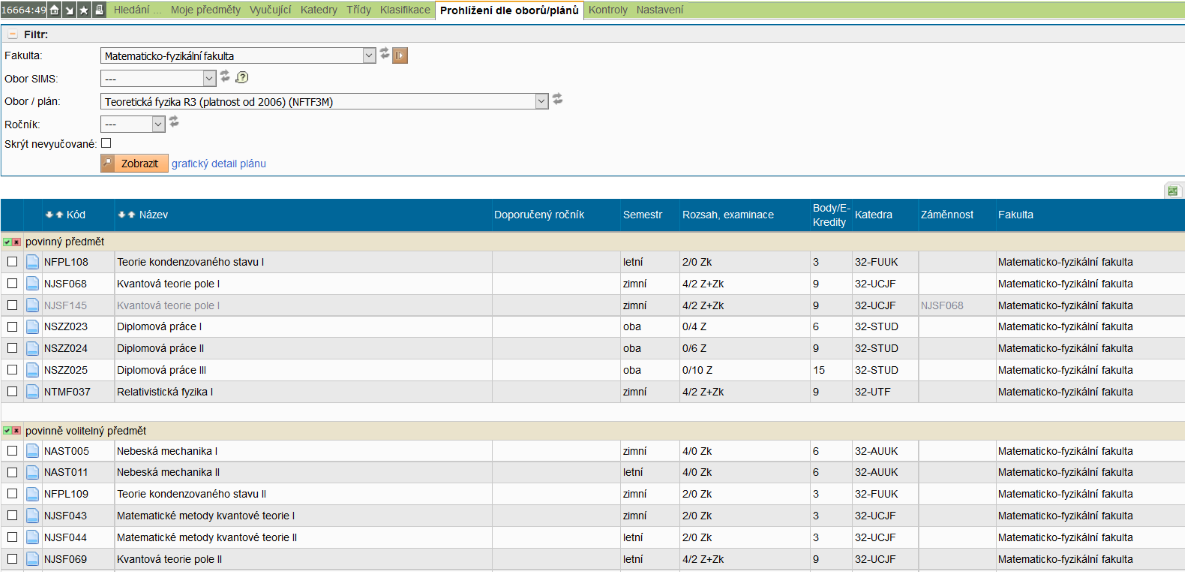Switch to Moje předměty tab

[207, 10]
